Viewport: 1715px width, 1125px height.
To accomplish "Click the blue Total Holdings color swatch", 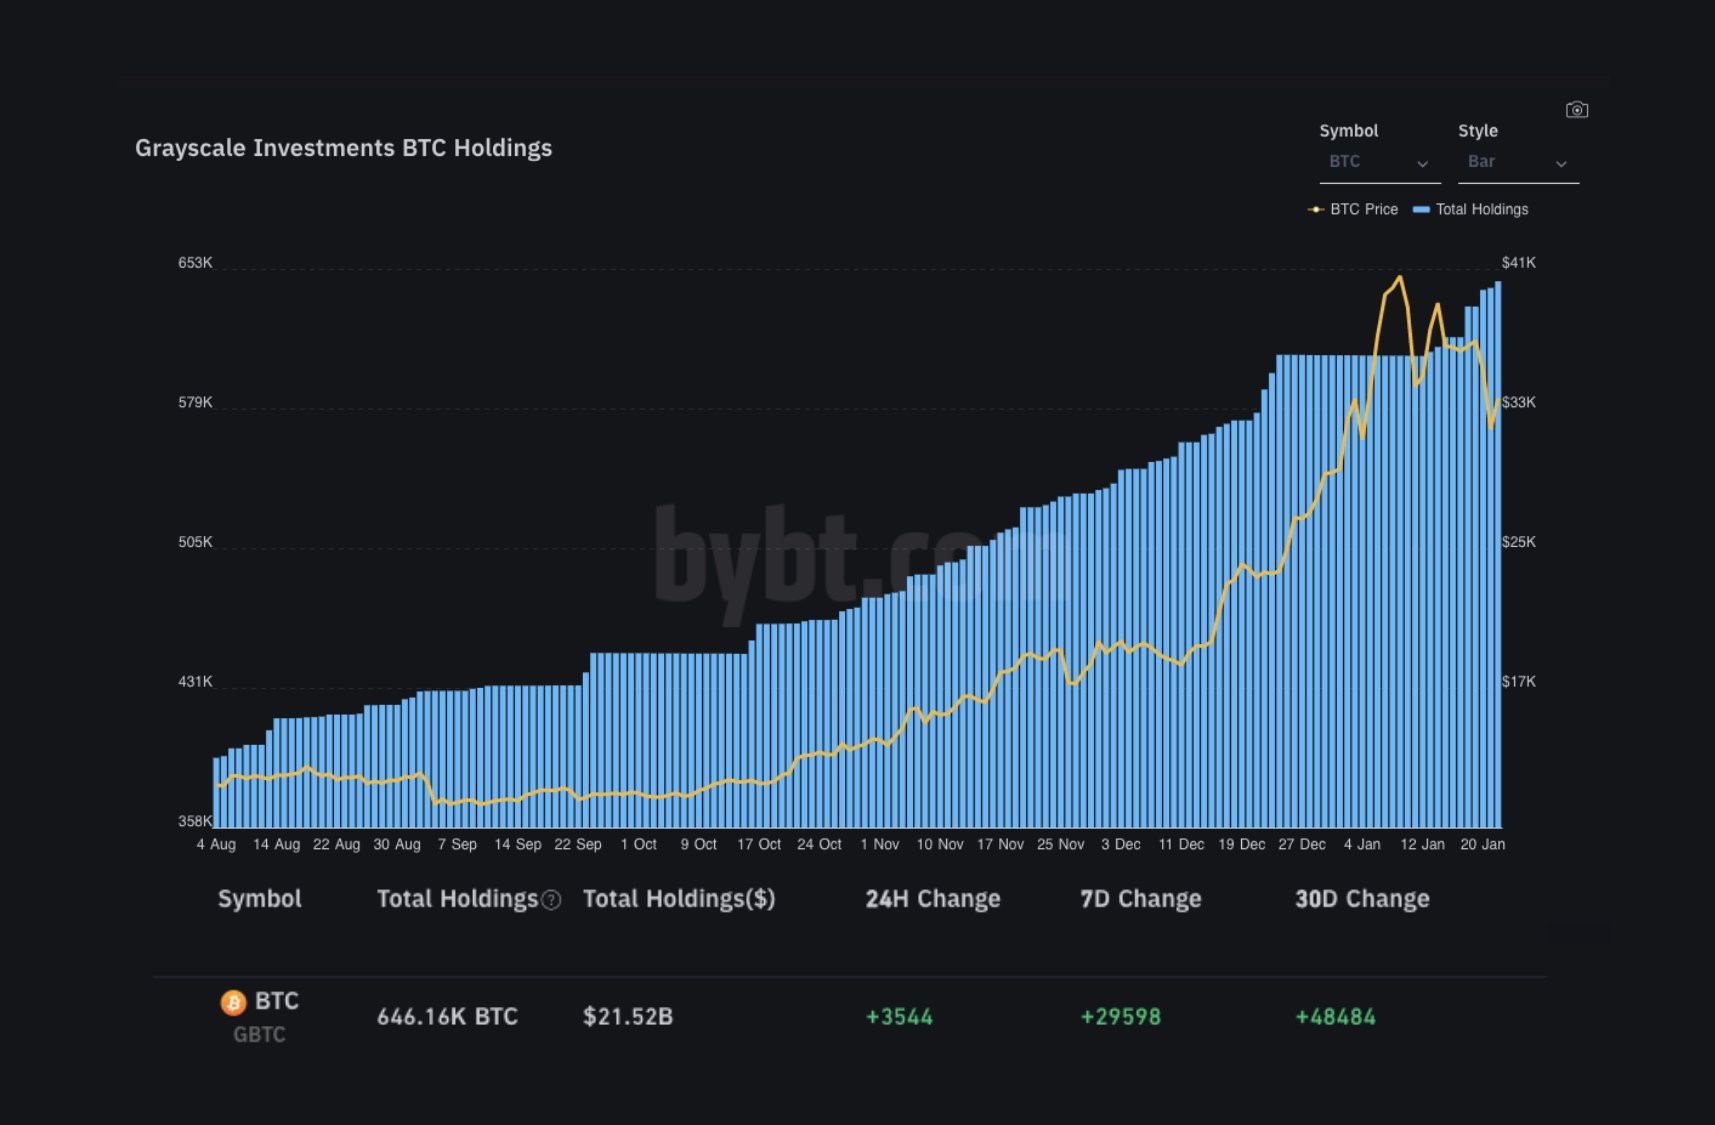I will (x=1419, y=209).
